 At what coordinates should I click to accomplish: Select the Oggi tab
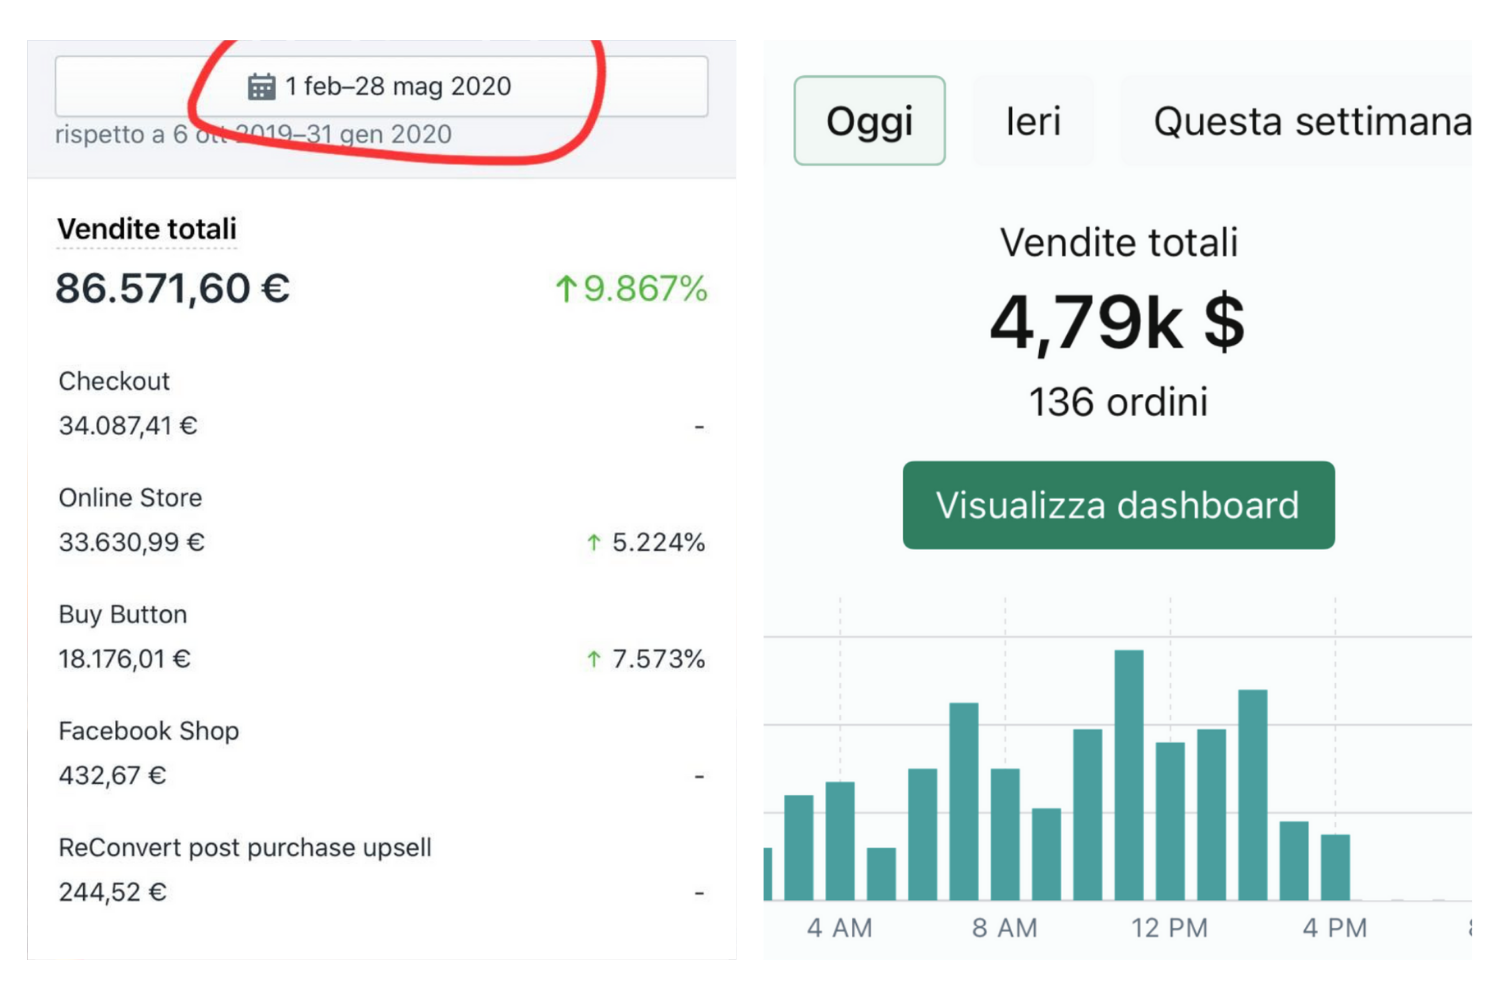pos(869,121)
